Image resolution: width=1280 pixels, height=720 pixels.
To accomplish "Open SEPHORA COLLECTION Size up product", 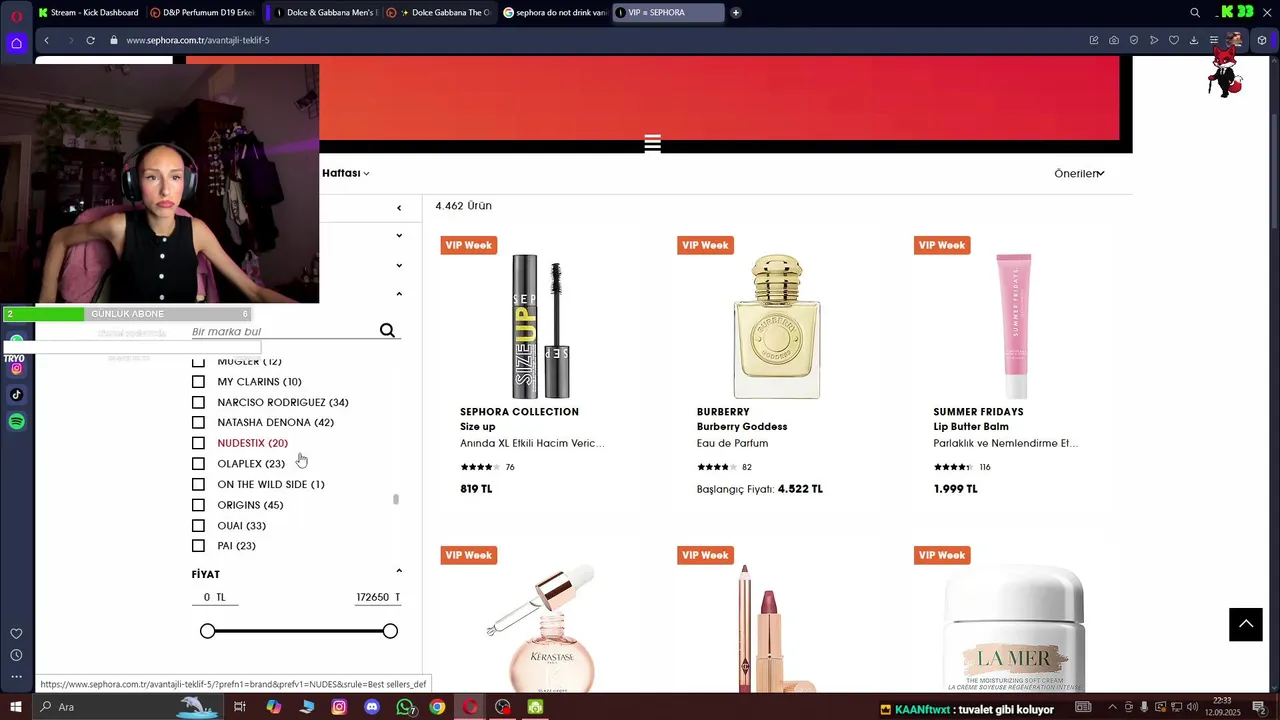I will (x=478, y=427).
